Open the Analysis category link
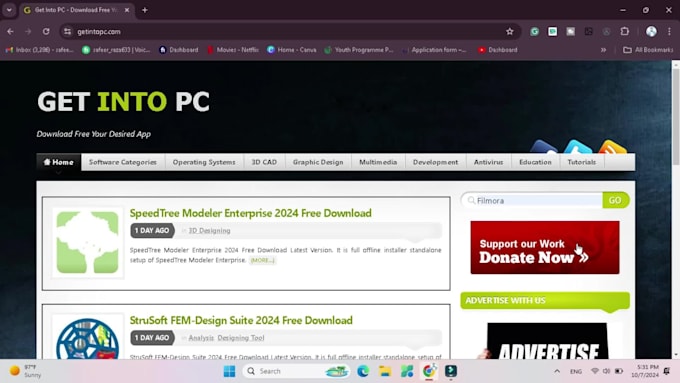This screenshot has height=383, width=680. tap(201, 338)
